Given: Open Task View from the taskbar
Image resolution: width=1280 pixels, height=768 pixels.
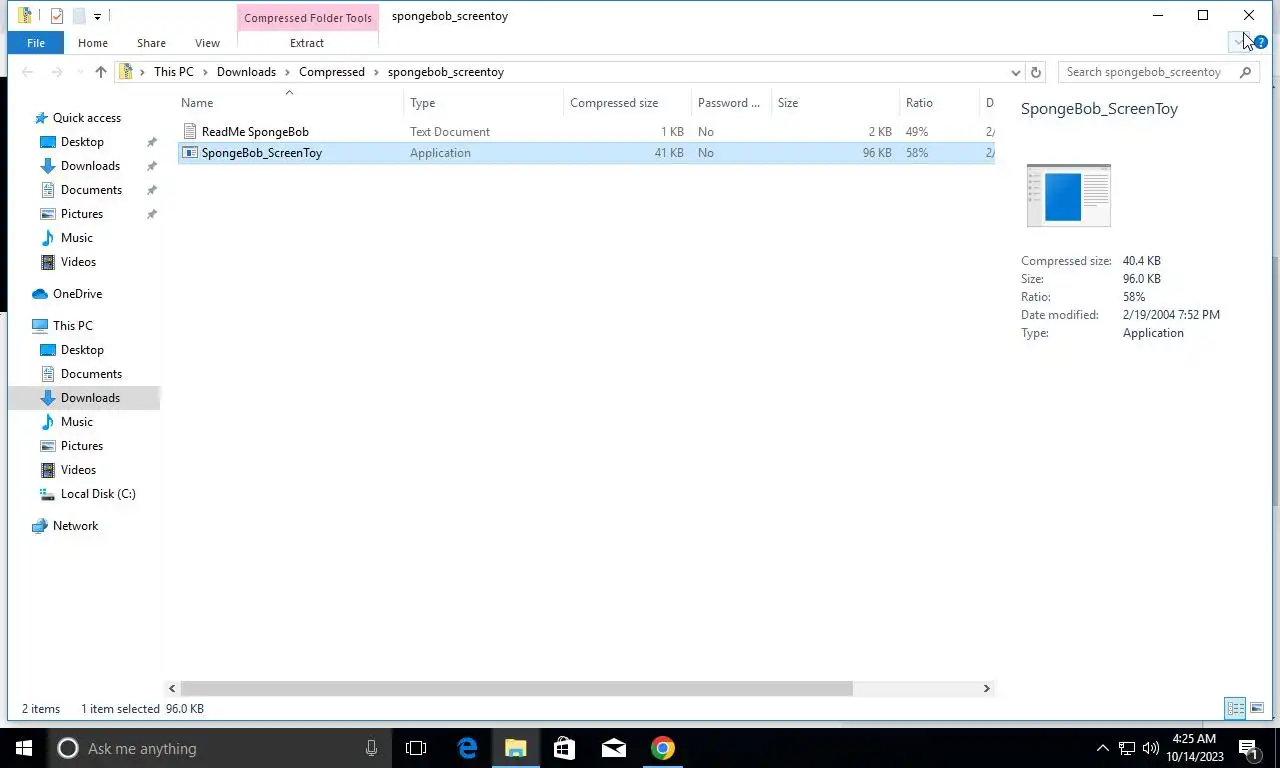Looking at the screenshot, I should (x=416, y=748).
